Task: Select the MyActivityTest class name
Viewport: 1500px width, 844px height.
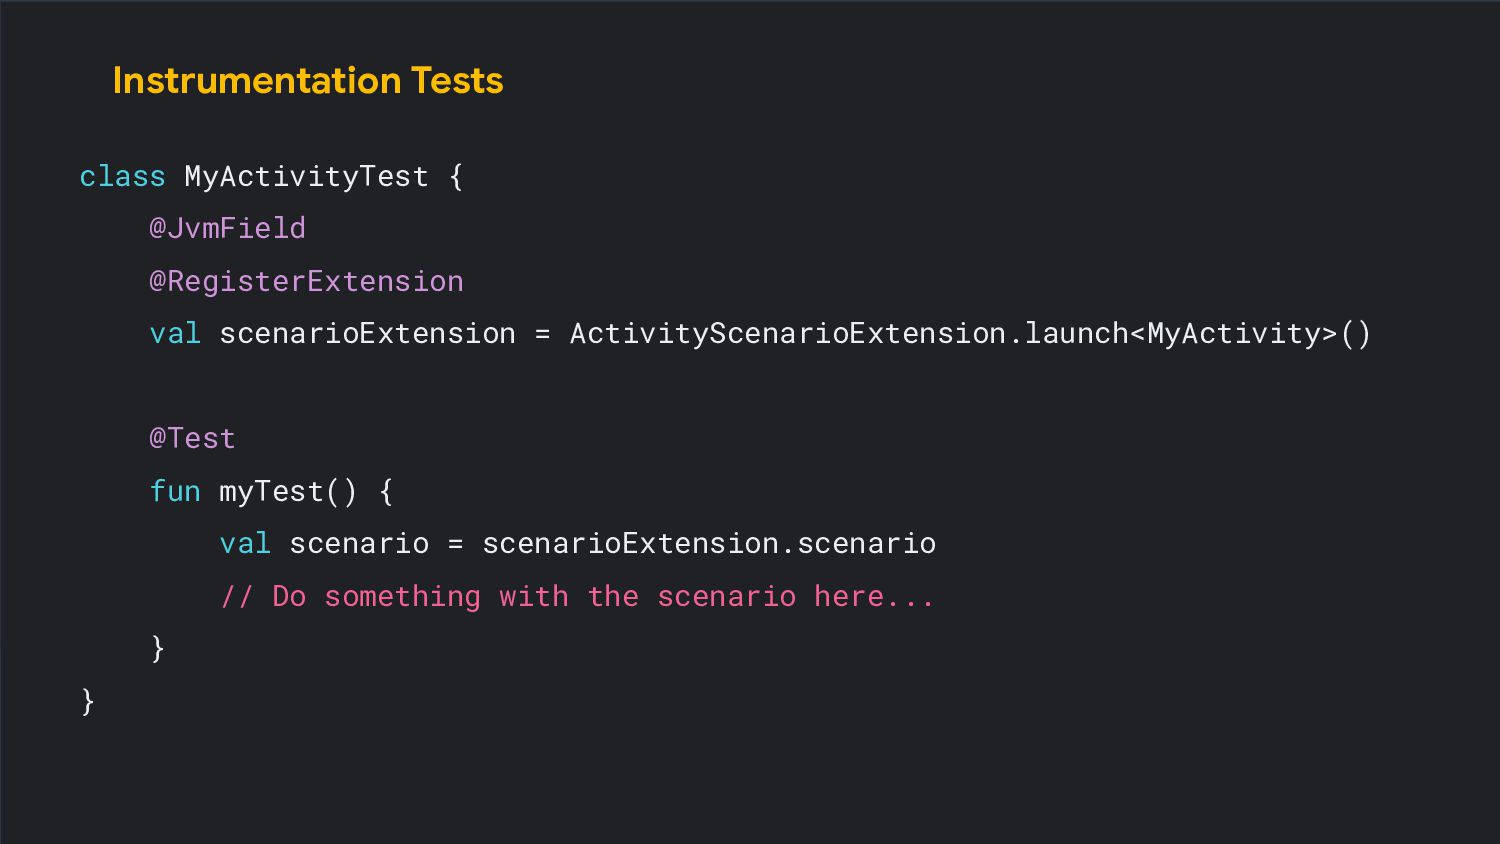Action: coord(306,177)
